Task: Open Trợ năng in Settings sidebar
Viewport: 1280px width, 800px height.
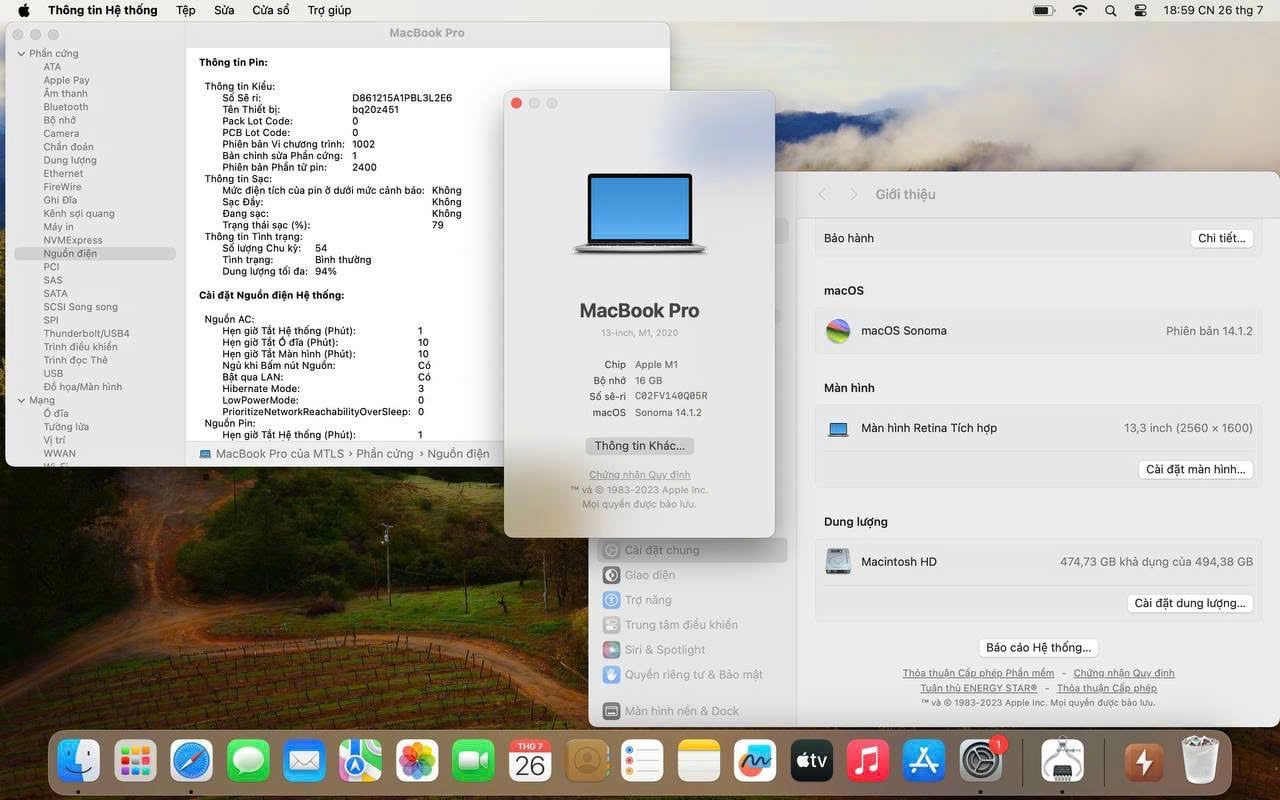Action: click(692, 600)
